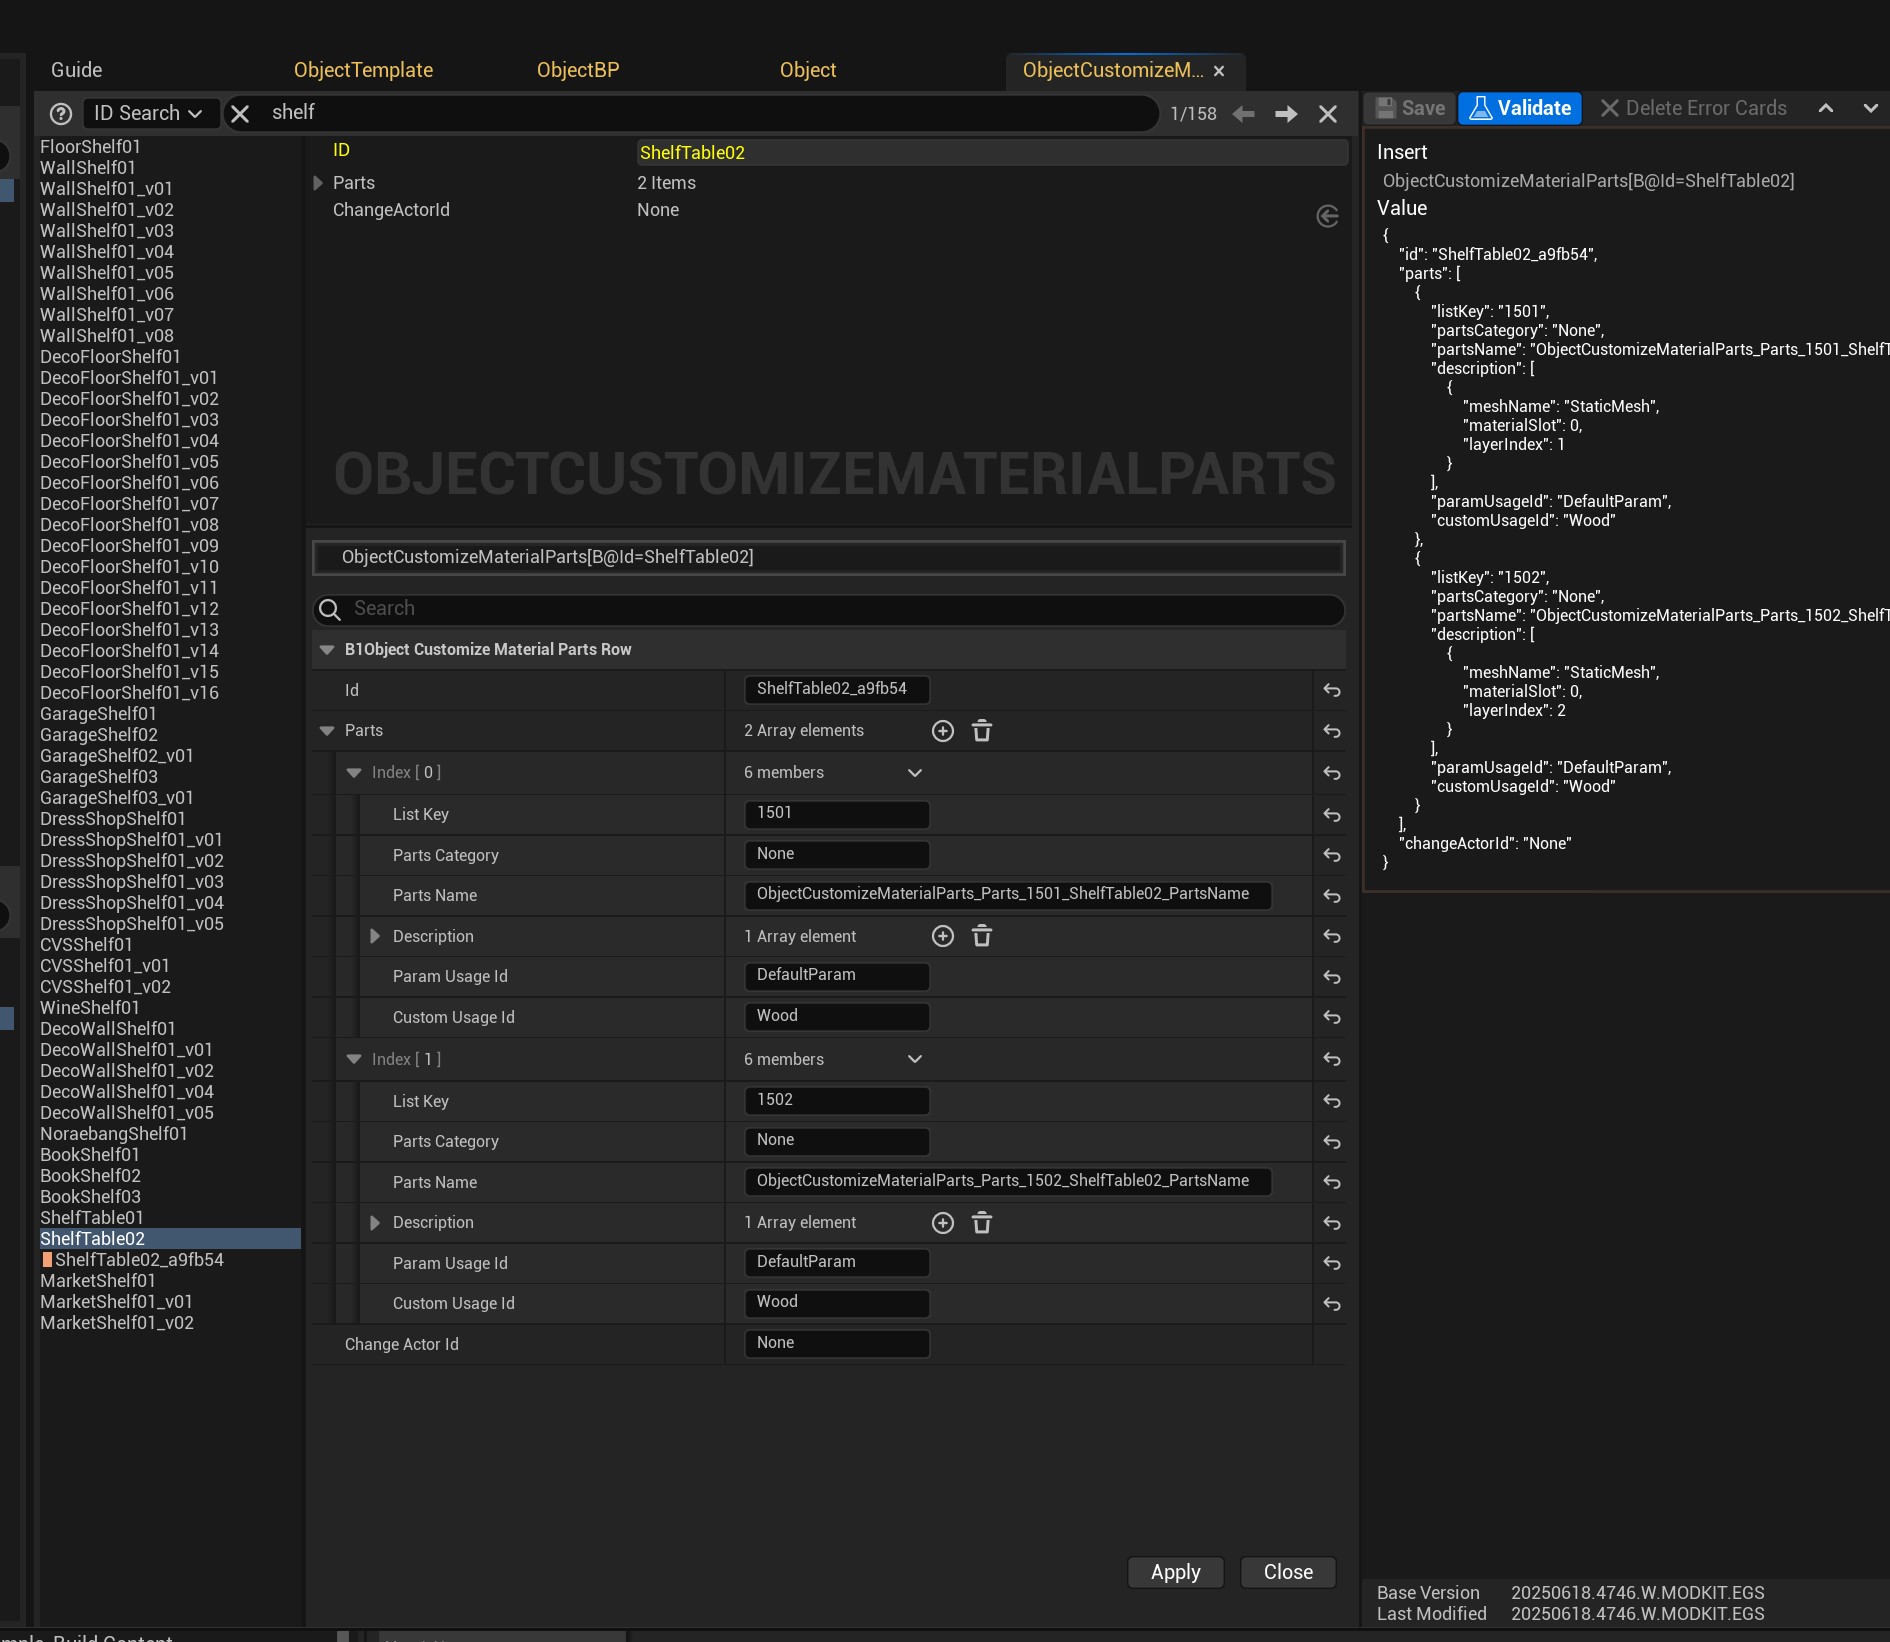Reset Index 1 Custom Usage Id
The image size is (1890, 1642).
point(1332,1304)
